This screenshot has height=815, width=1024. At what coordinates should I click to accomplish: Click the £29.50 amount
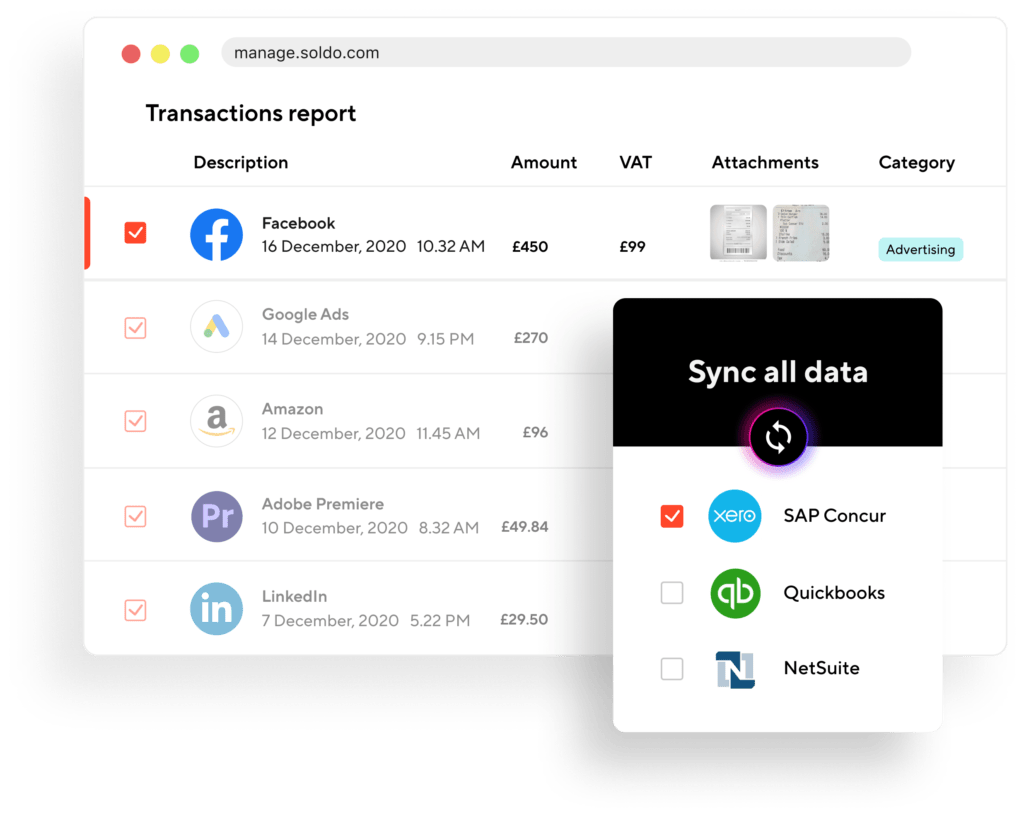click(524, 620)
